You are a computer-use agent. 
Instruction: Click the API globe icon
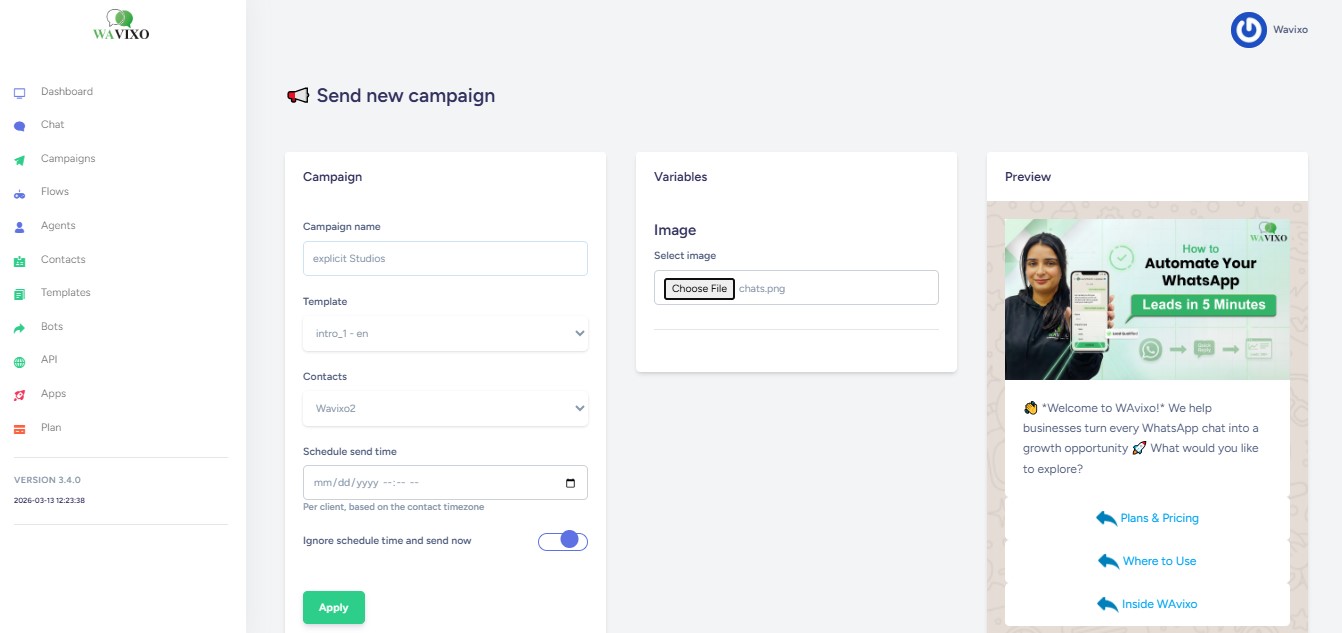tap(19, 361)
